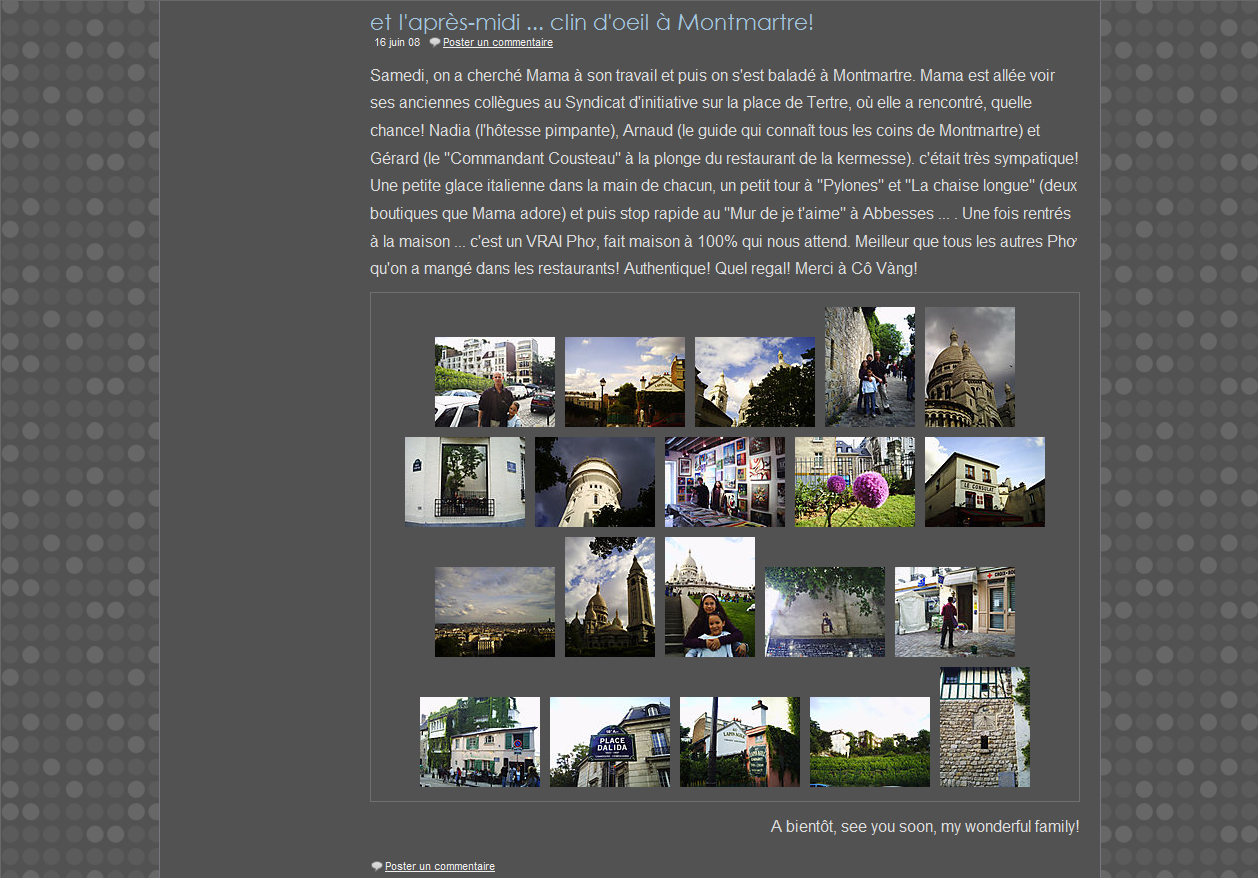View the half-timbered stone house photo

pos(985,727)
